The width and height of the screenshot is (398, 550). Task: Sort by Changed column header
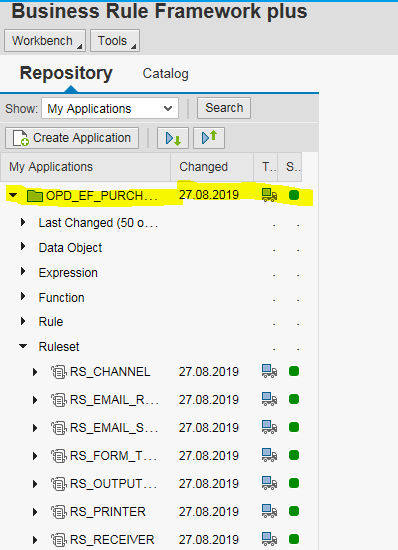(x=212, y=167)
